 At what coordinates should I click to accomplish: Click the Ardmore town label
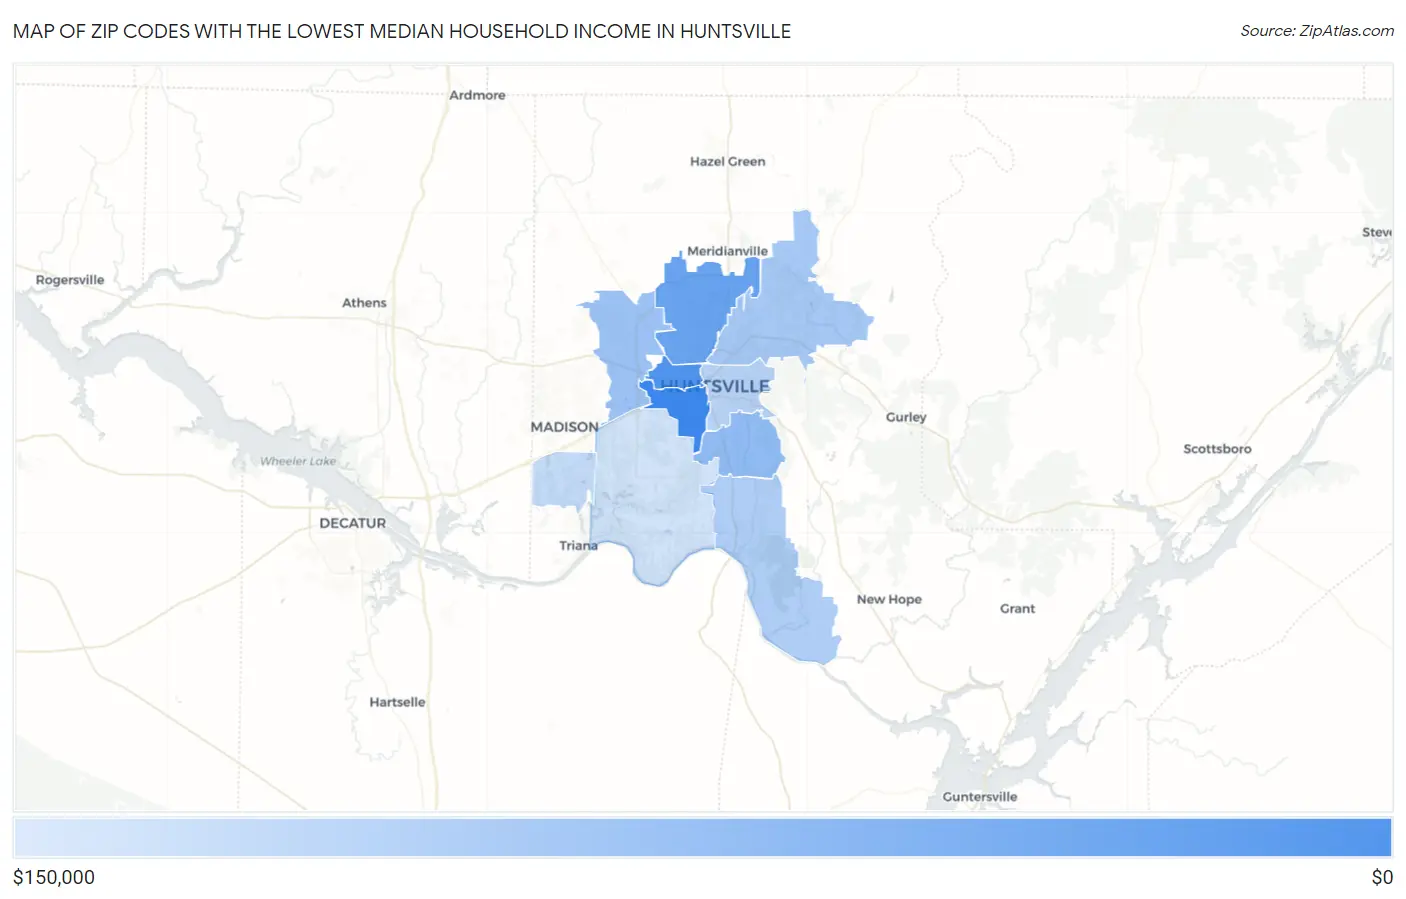click(477, 95)
